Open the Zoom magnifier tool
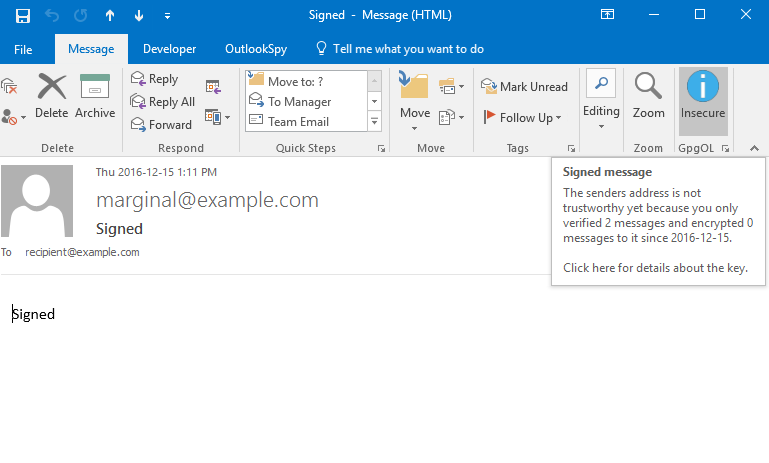Viewport: 769px width, 463px height. tap(648, 96)
